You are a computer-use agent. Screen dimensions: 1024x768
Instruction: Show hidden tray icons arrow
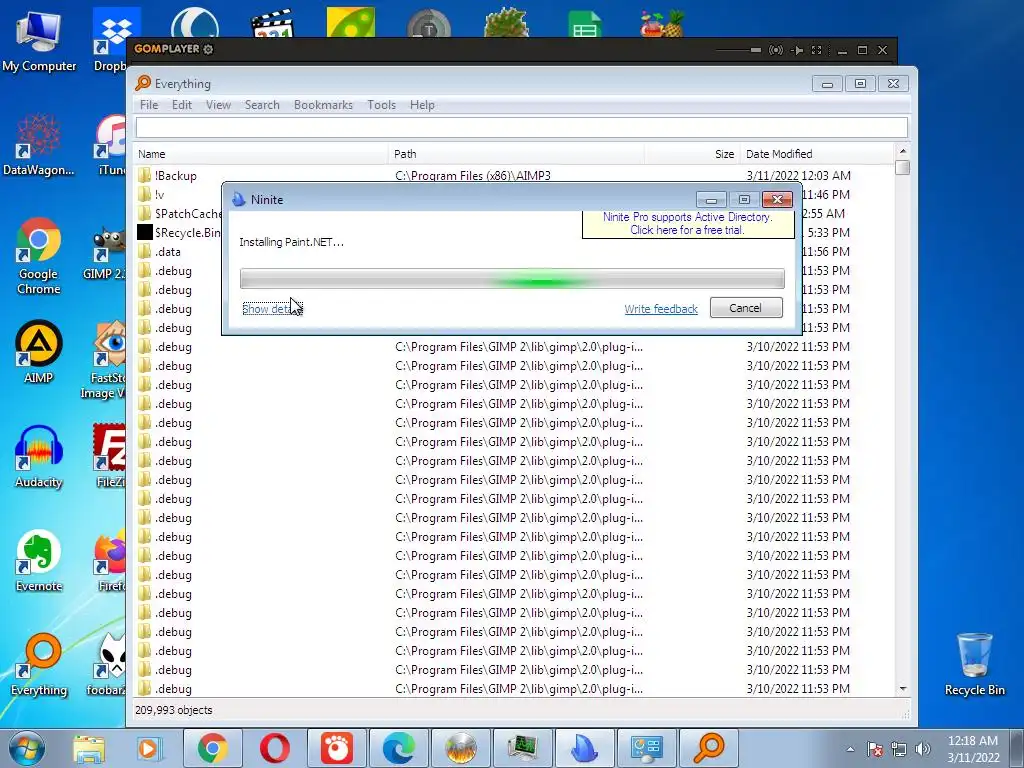[x=850, y=749]
